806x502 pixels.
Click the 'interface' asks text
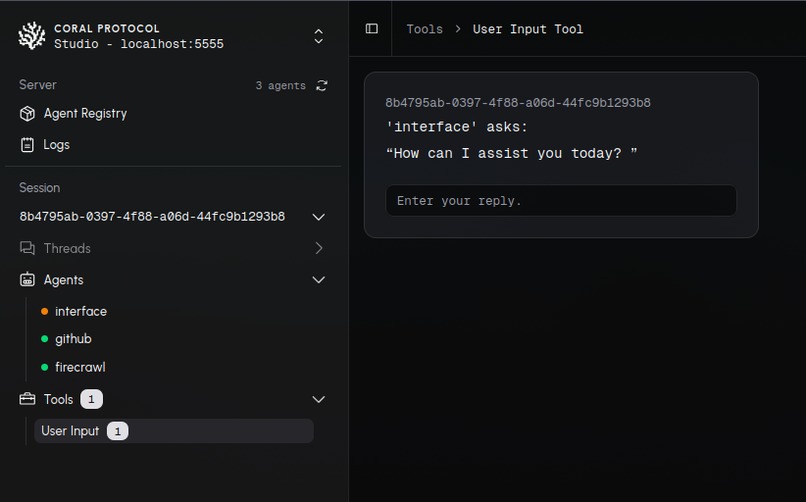456,127
